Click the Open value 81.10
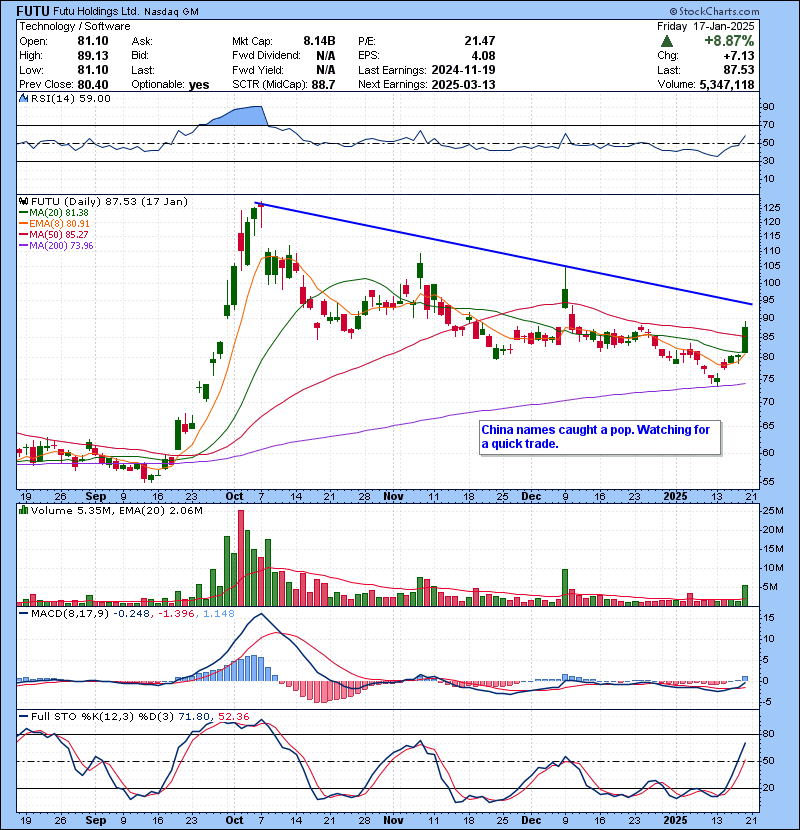The image size is (800, 830). [93, 41]
